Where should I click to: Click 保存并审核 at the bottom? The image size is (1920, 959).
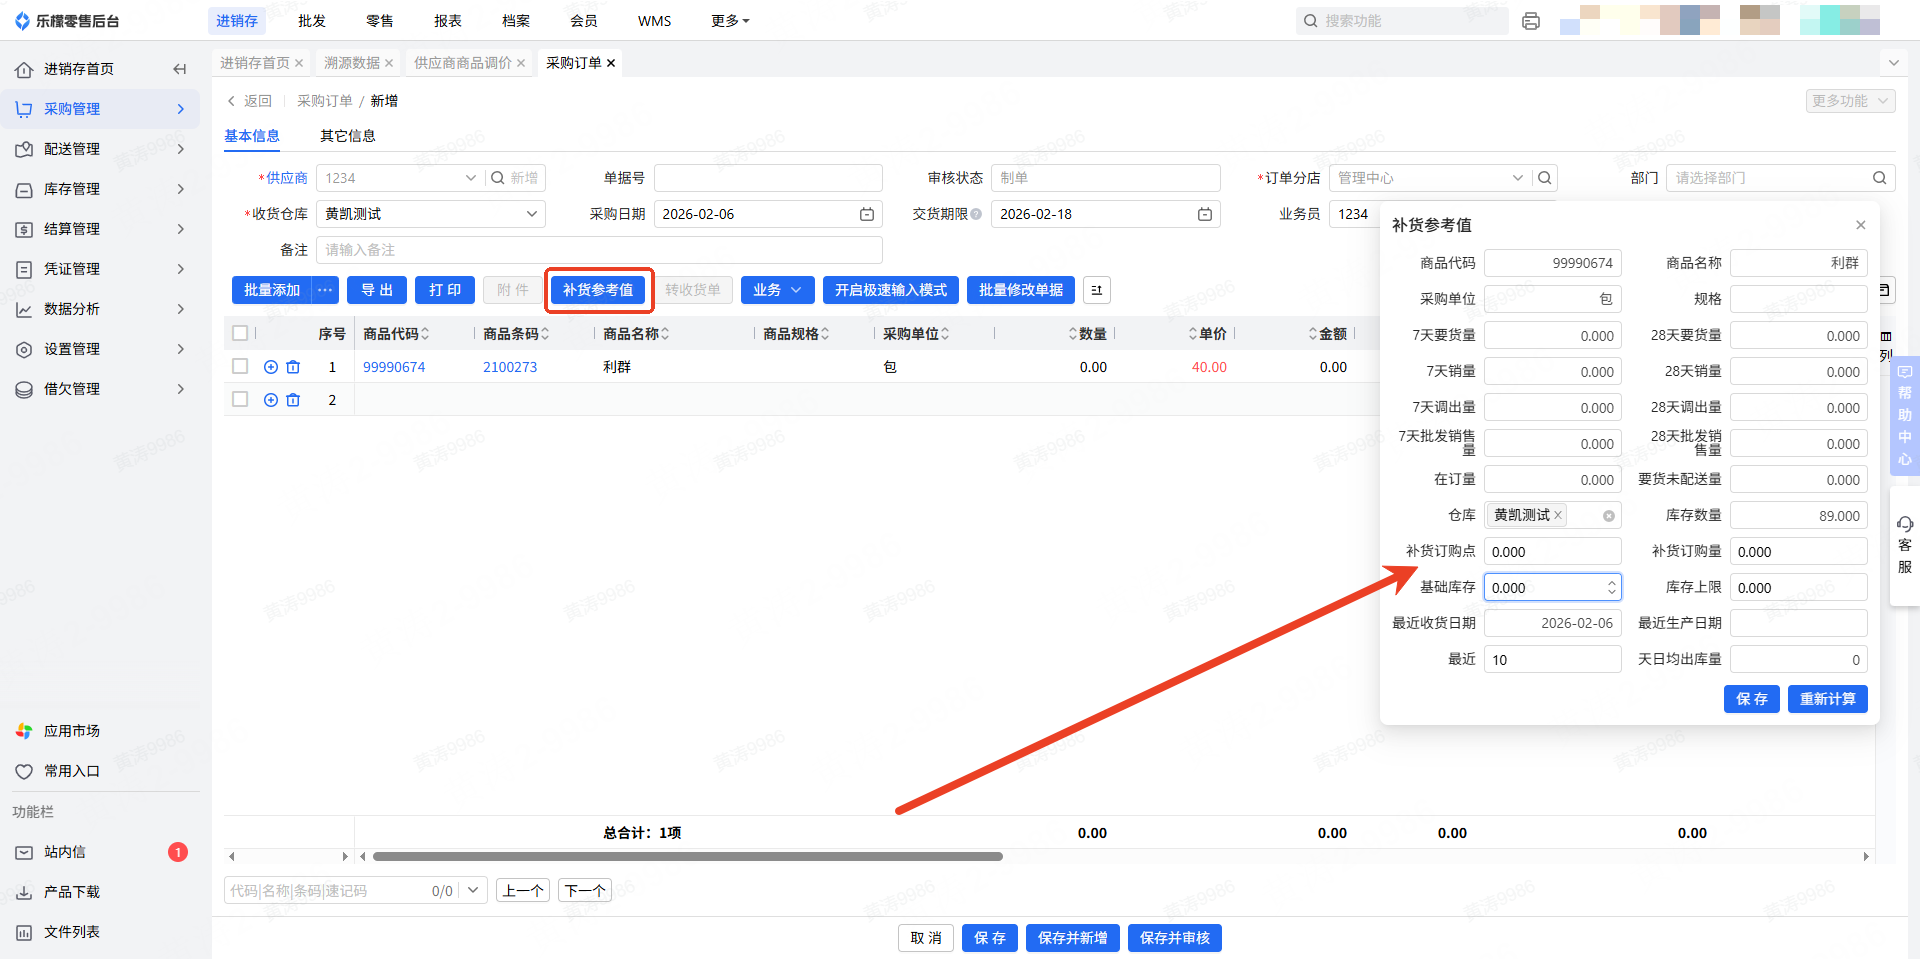(1175, 938)
